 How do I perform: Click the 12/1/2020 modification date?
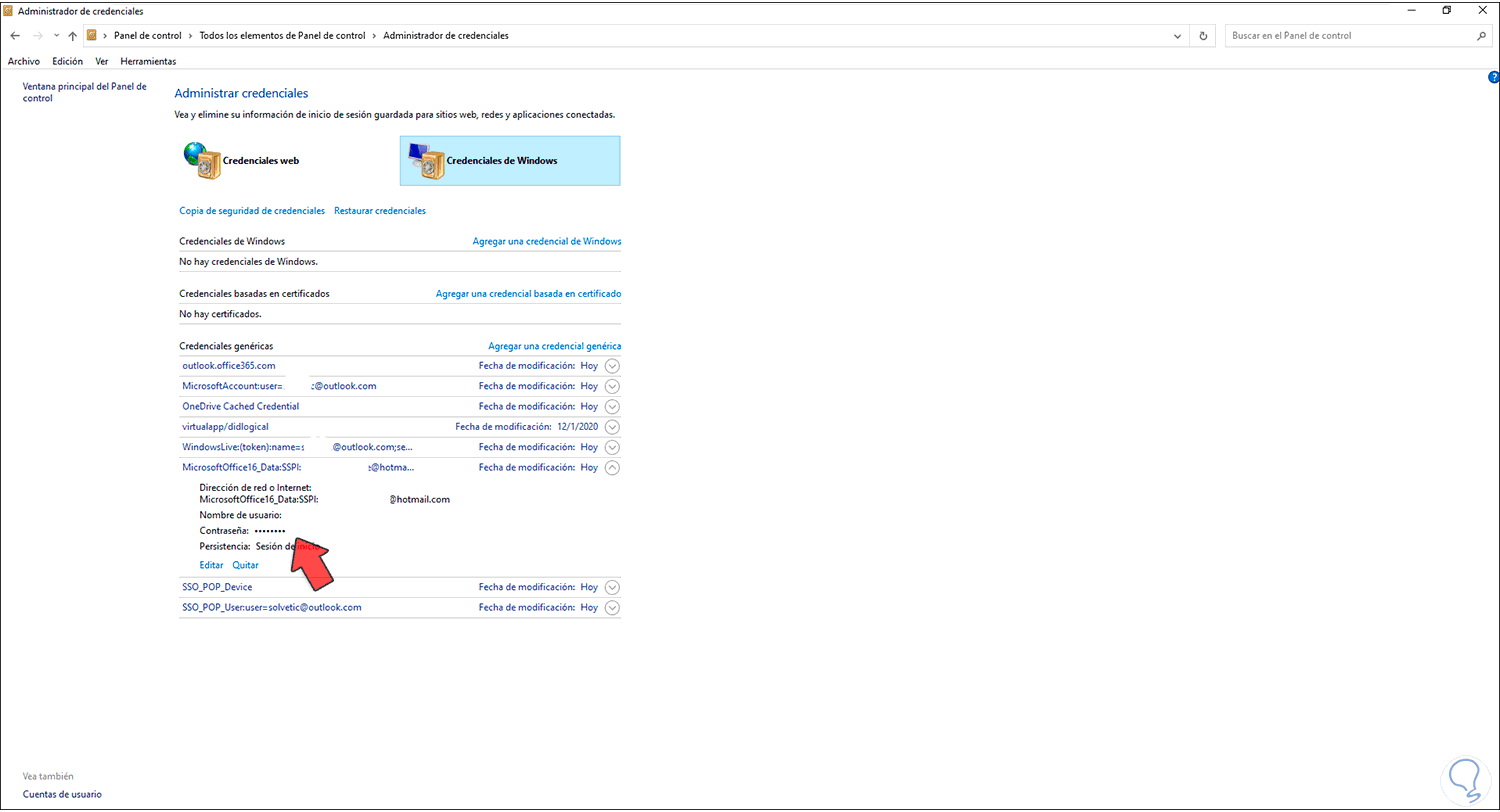[x=576, y=427]
